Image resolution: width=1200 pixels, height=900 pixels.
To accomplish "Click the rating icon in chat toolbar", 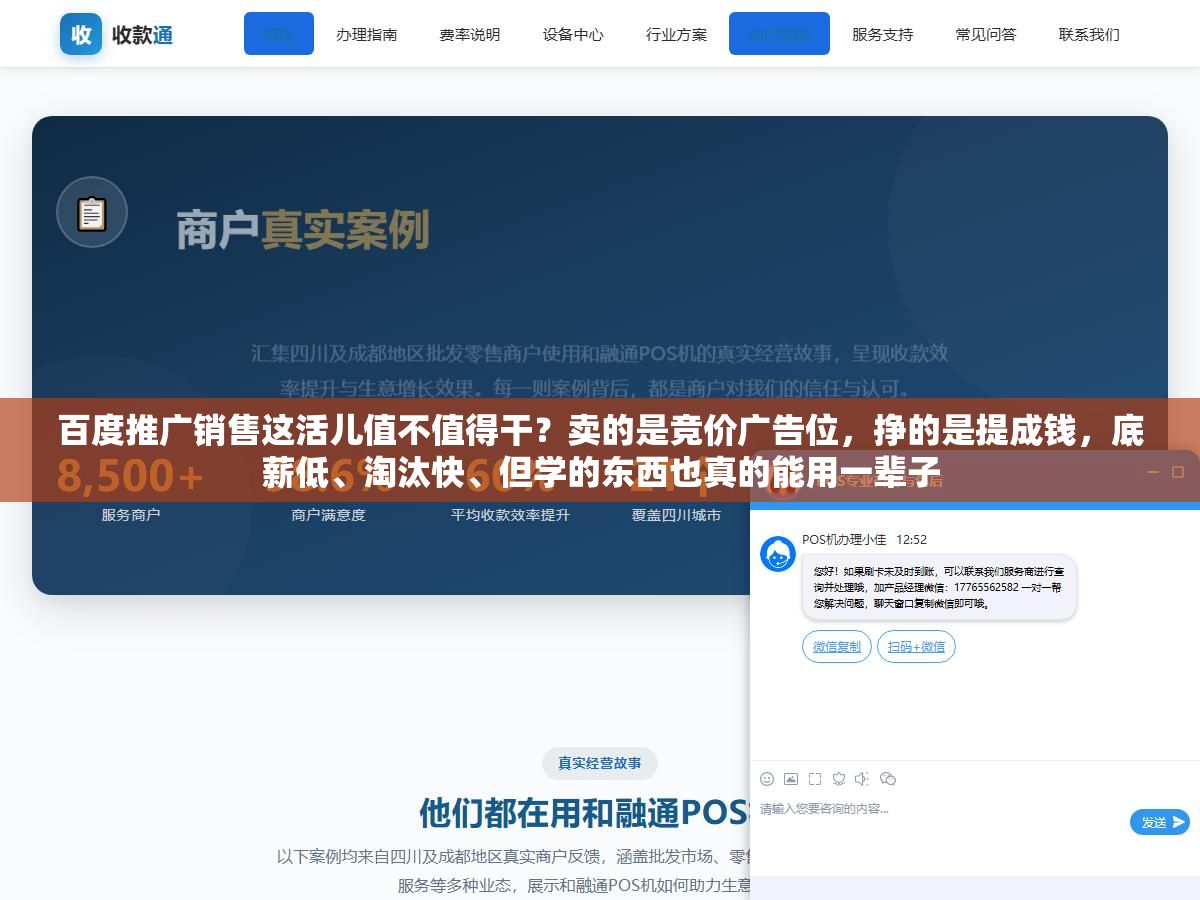I will pyautogui.click(x=839, y=779).
